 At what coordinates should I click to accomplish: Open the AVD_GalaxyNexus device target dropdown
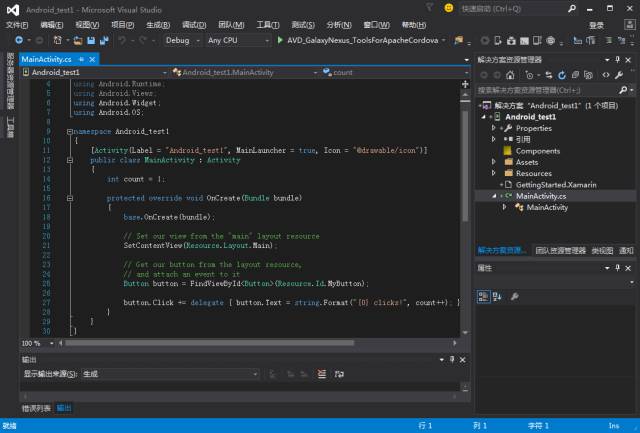pos(443,40)
